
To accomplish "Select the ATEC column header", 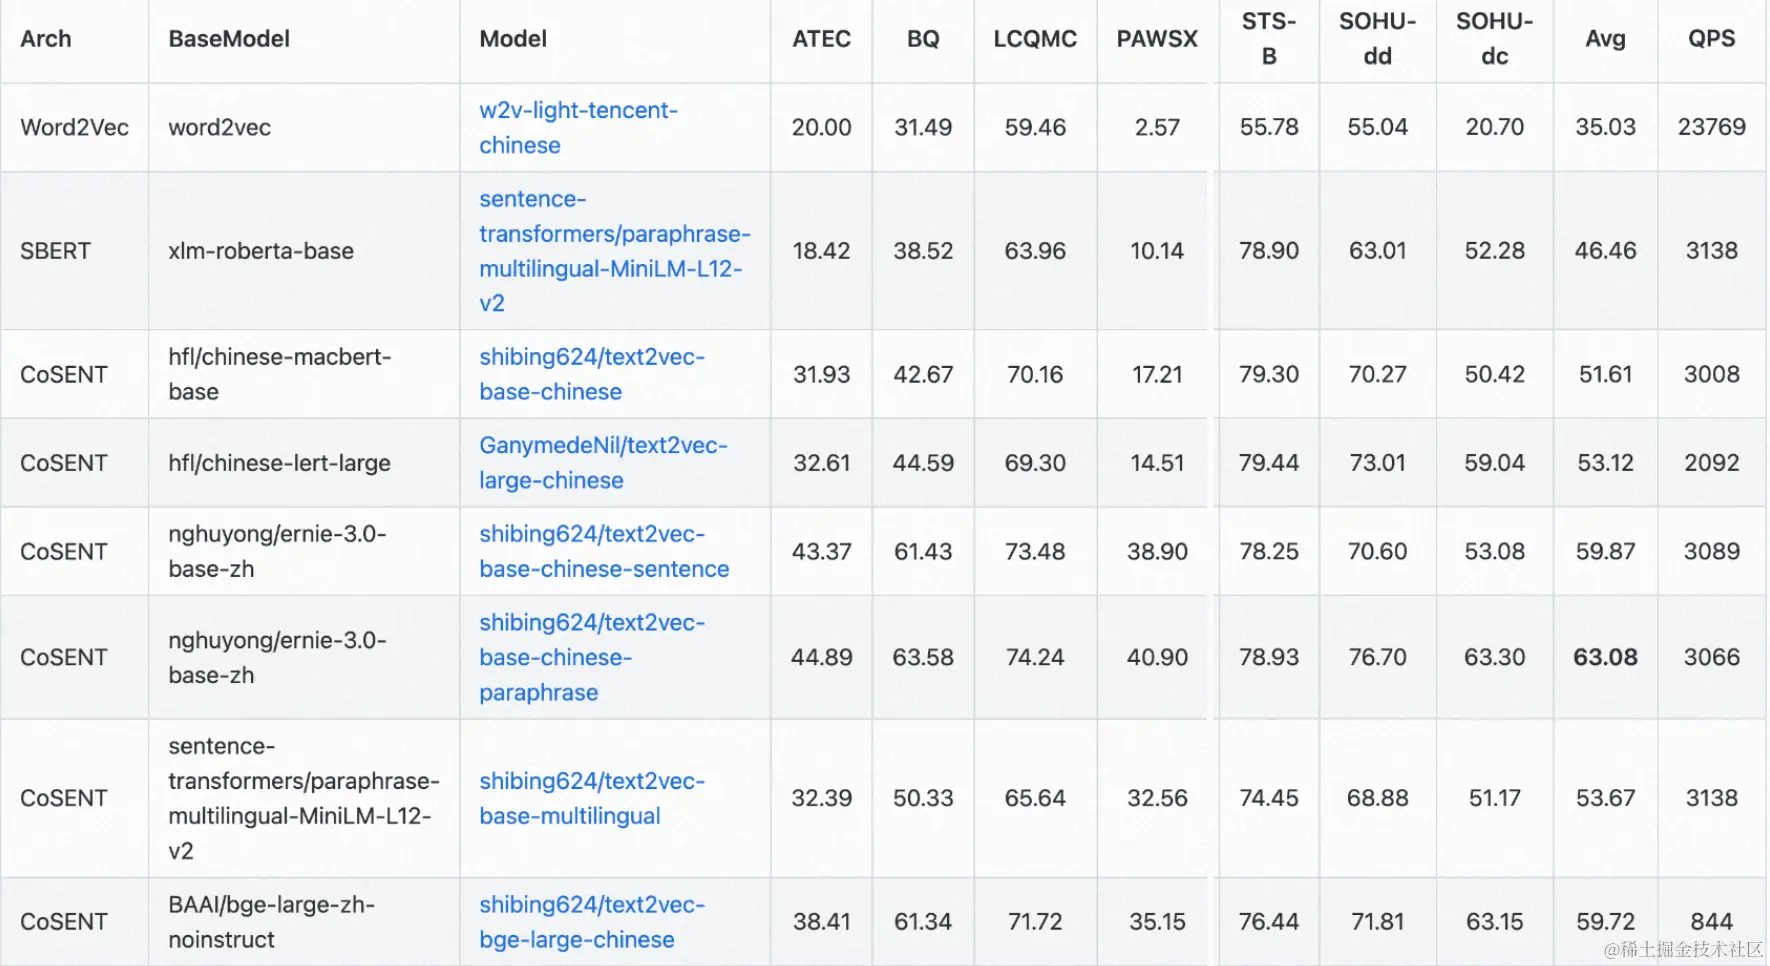I will tap(822, 39).
